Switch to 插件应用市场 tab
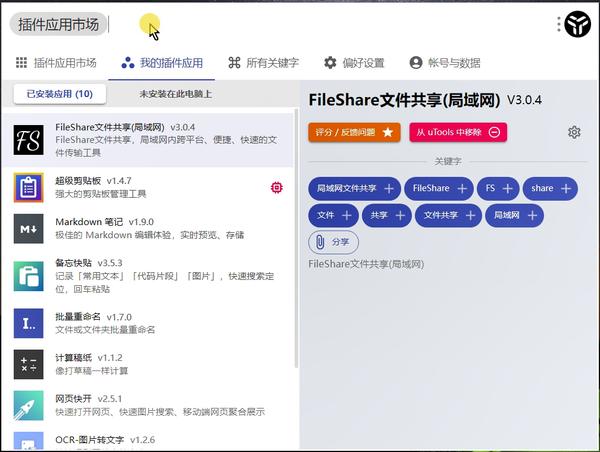 [x=56, y=63]
